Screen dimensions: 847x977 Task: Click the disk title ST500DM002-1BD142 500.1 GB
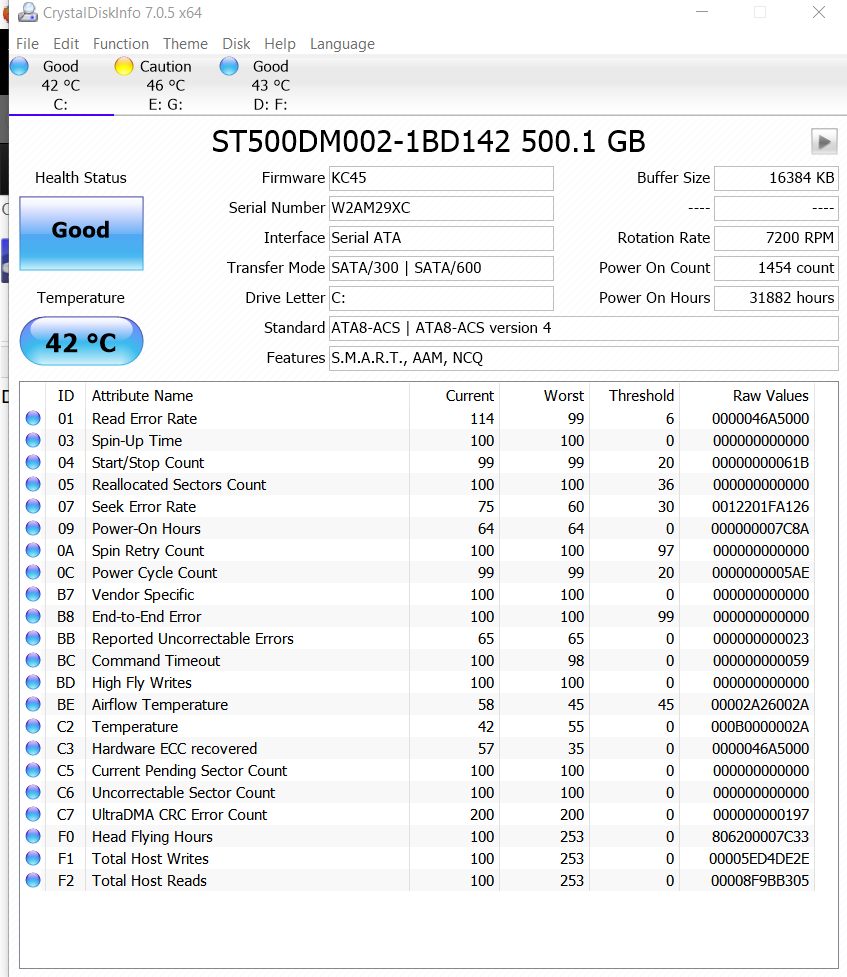pos(428,141)
